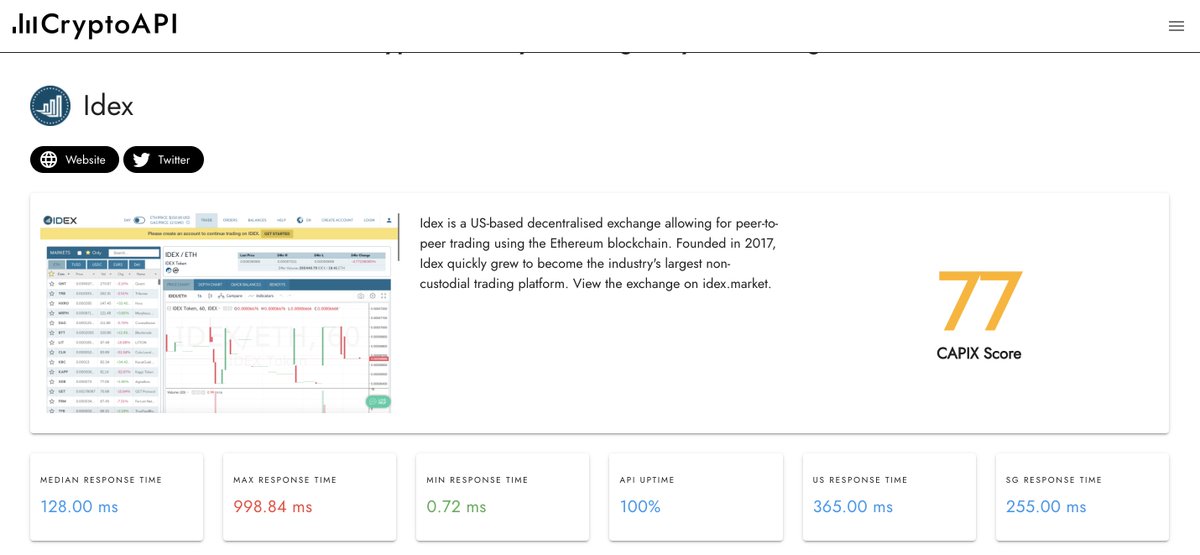Click the API Uptime label

(647, 480)
